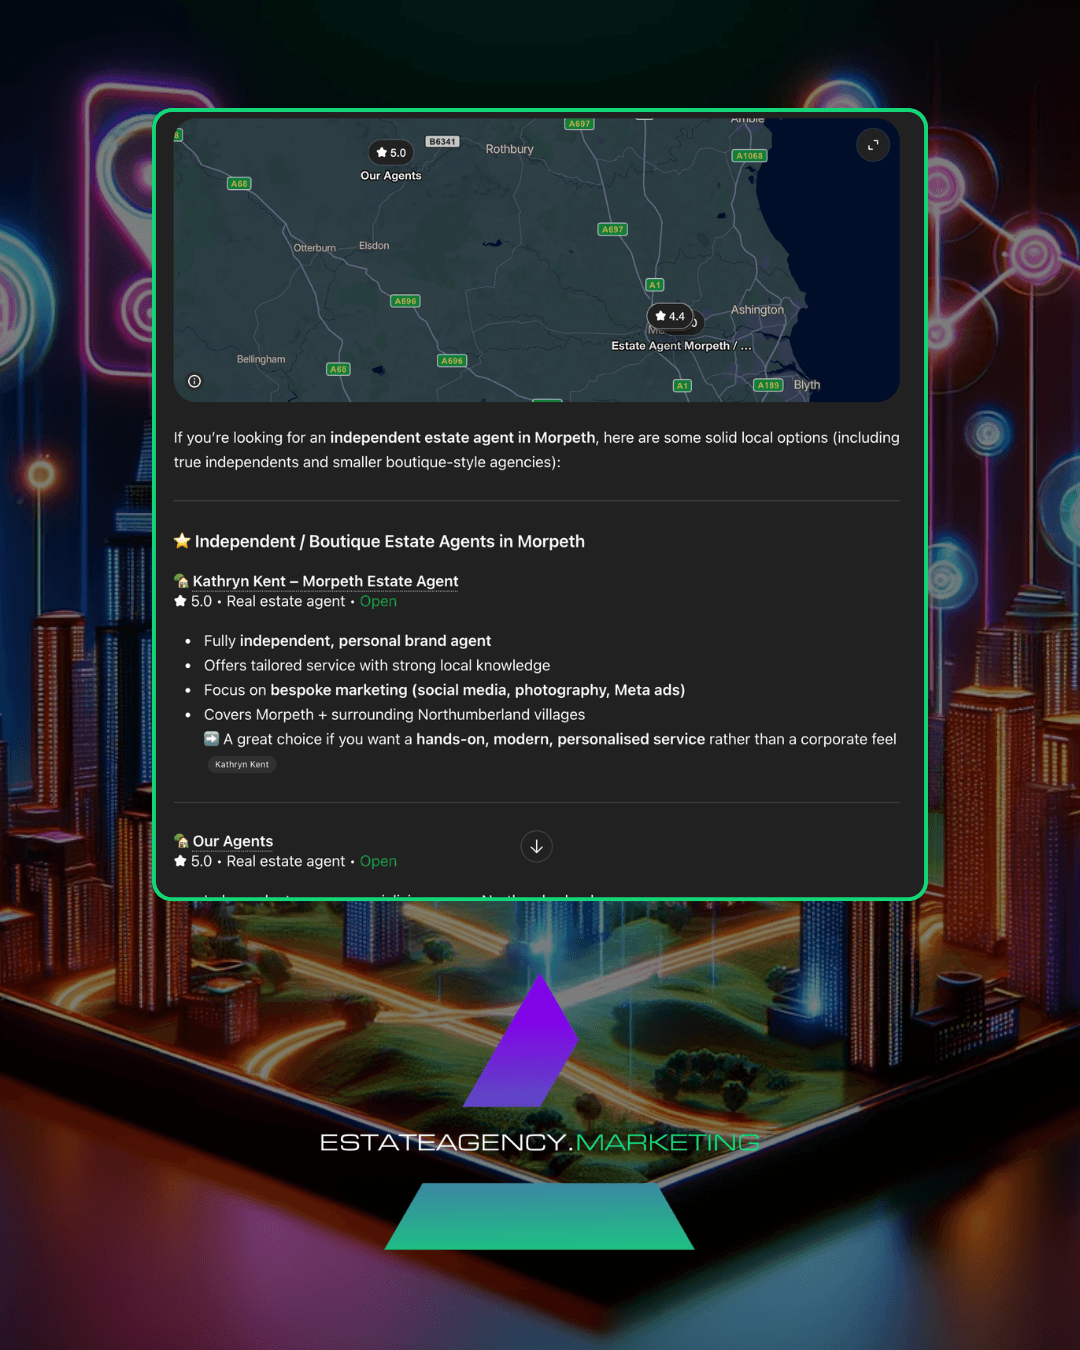Click Otterburn on the map

point(315,248)
